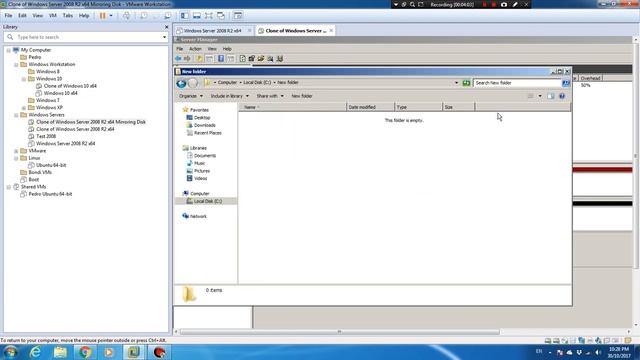640x360 pixels.
Task: Toggle the preview pane icon
Action: [x=551, y=96]
